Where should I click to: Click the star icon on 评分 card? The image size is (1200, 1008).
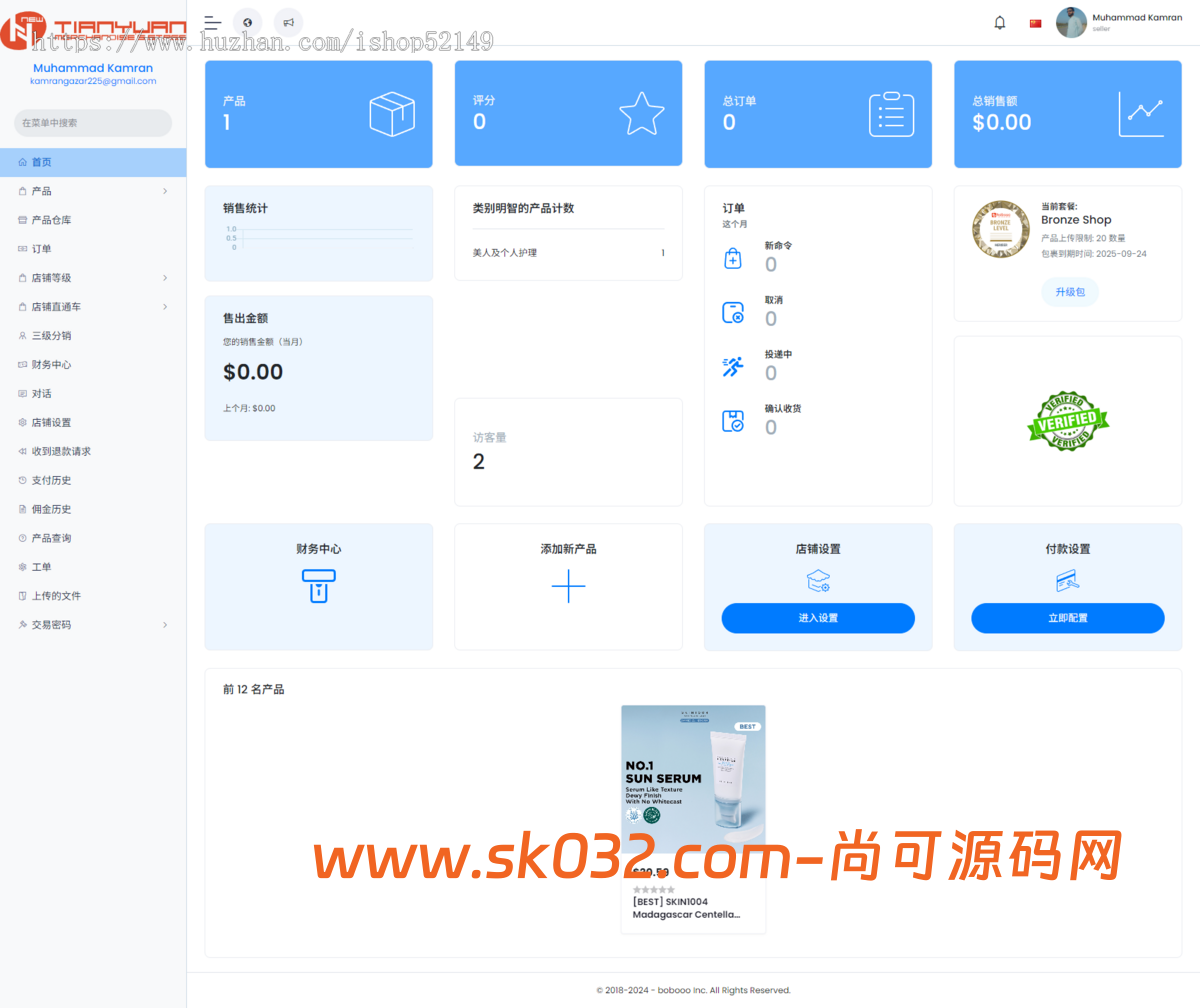click(x=641, y=114)
